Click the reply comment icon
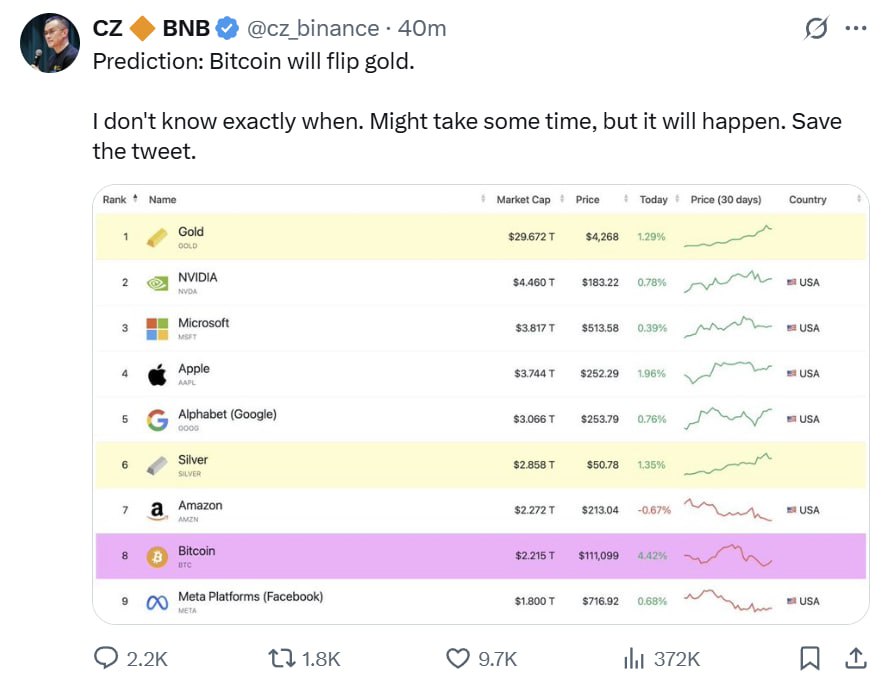The width and height of the screenshot is (888, 677). click(x=107, y=657)
